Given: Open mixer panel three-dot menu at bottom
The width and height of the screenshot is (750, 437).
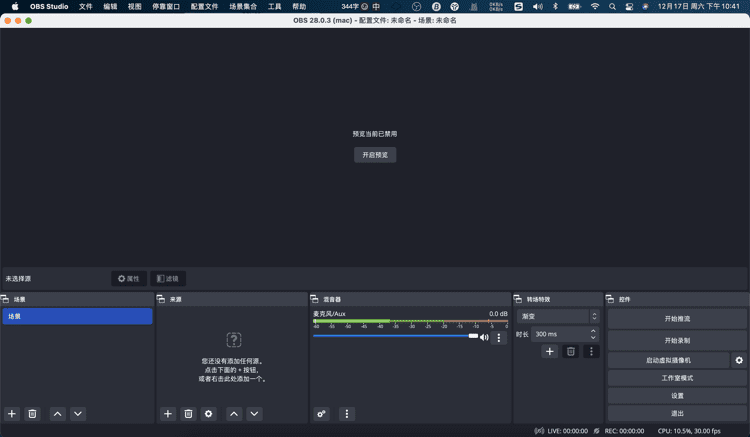Looking at the screenshot, I should point(347,414).
